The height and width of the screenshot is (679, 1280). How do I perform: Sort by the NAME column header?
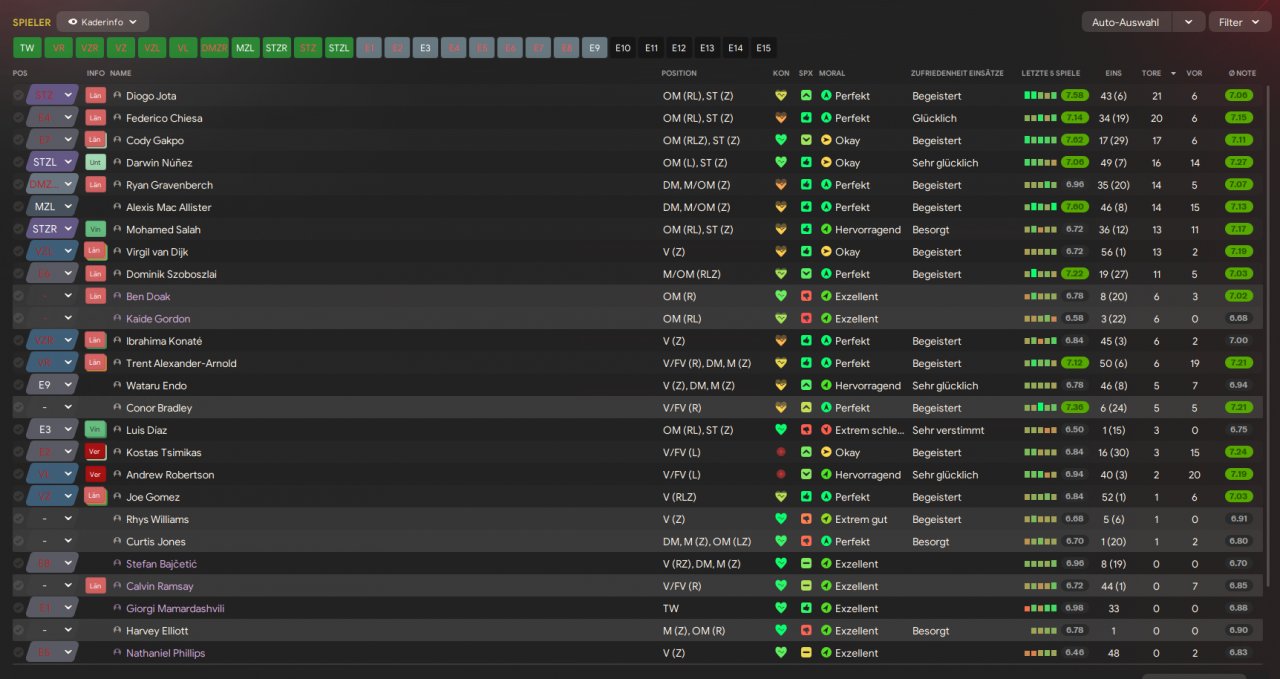(120, 73)
